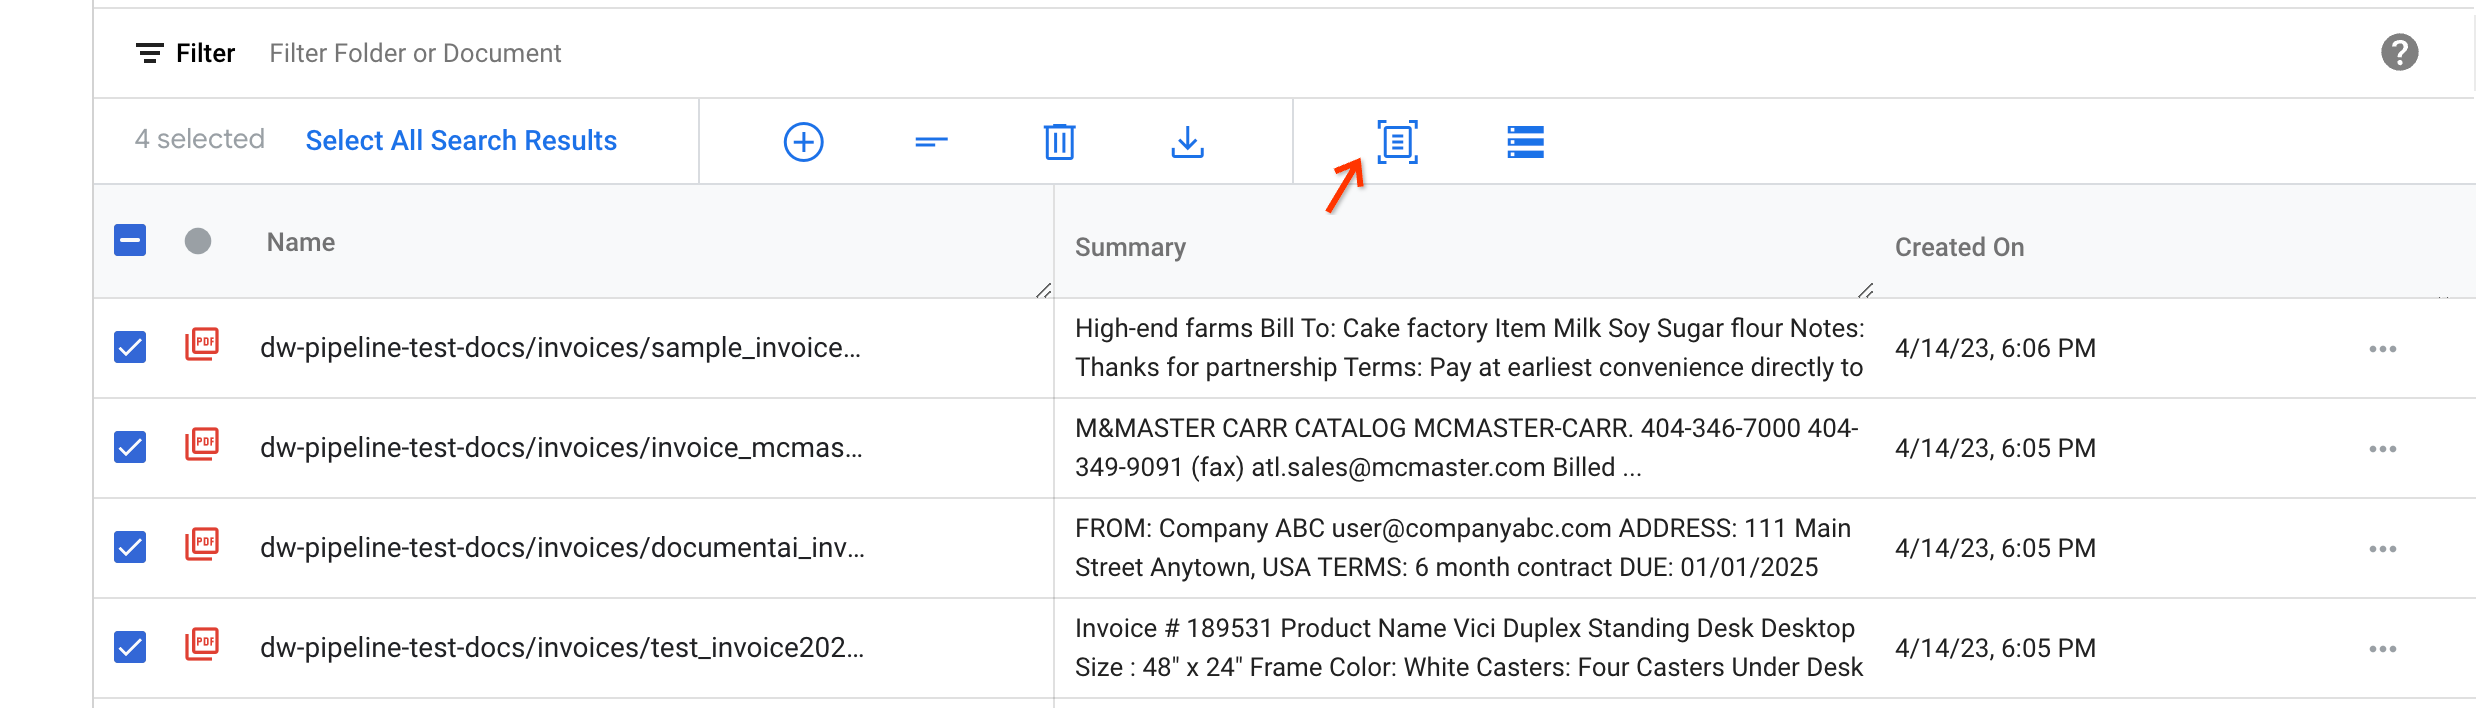Click the list view icon
Image resolution: width=2476 pixels, height=708 pixels.
click(1525, 142)
